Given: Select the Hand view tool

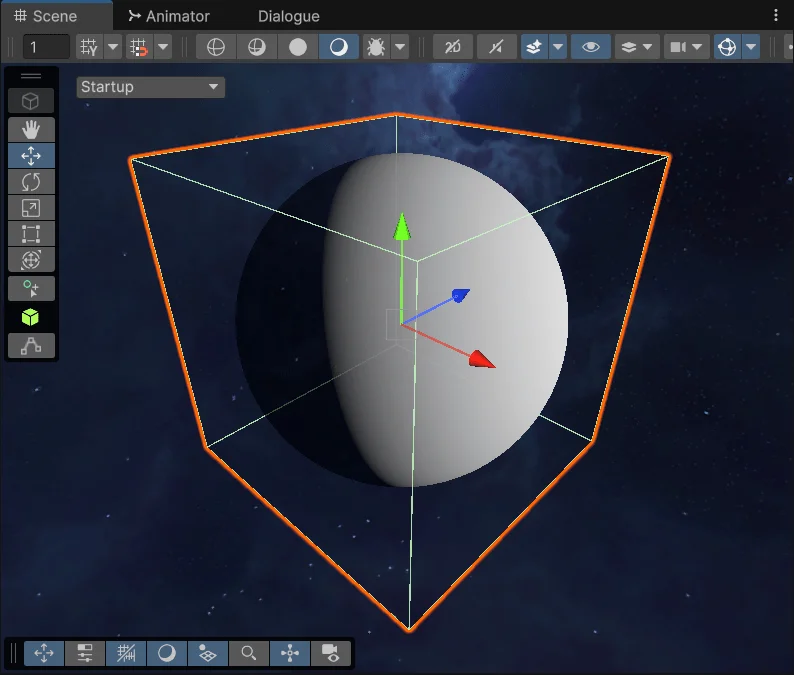Looking at the screenshot, I should [x=31, y=129].
